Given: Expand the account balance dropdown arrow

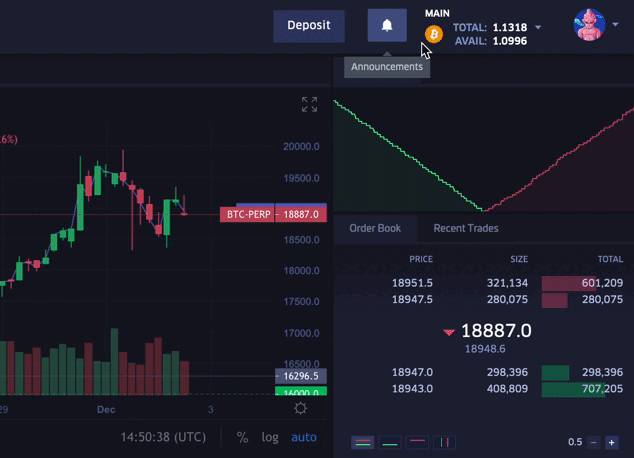Looking at the screenshot, I should click(x=538, y=27).
